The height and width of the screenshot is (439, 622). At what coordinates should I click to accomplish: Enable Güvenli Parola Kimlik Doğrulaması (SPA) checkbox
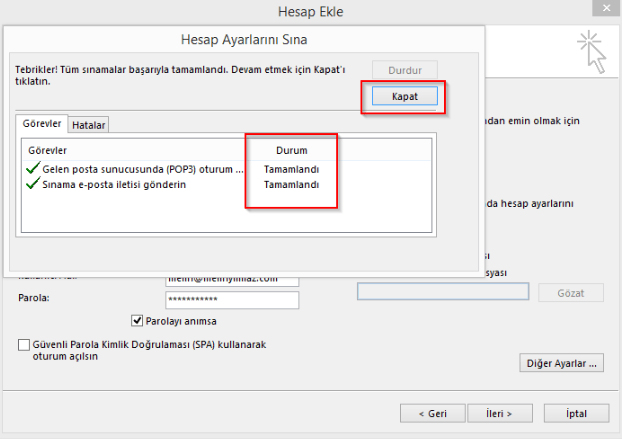[24, 344]
